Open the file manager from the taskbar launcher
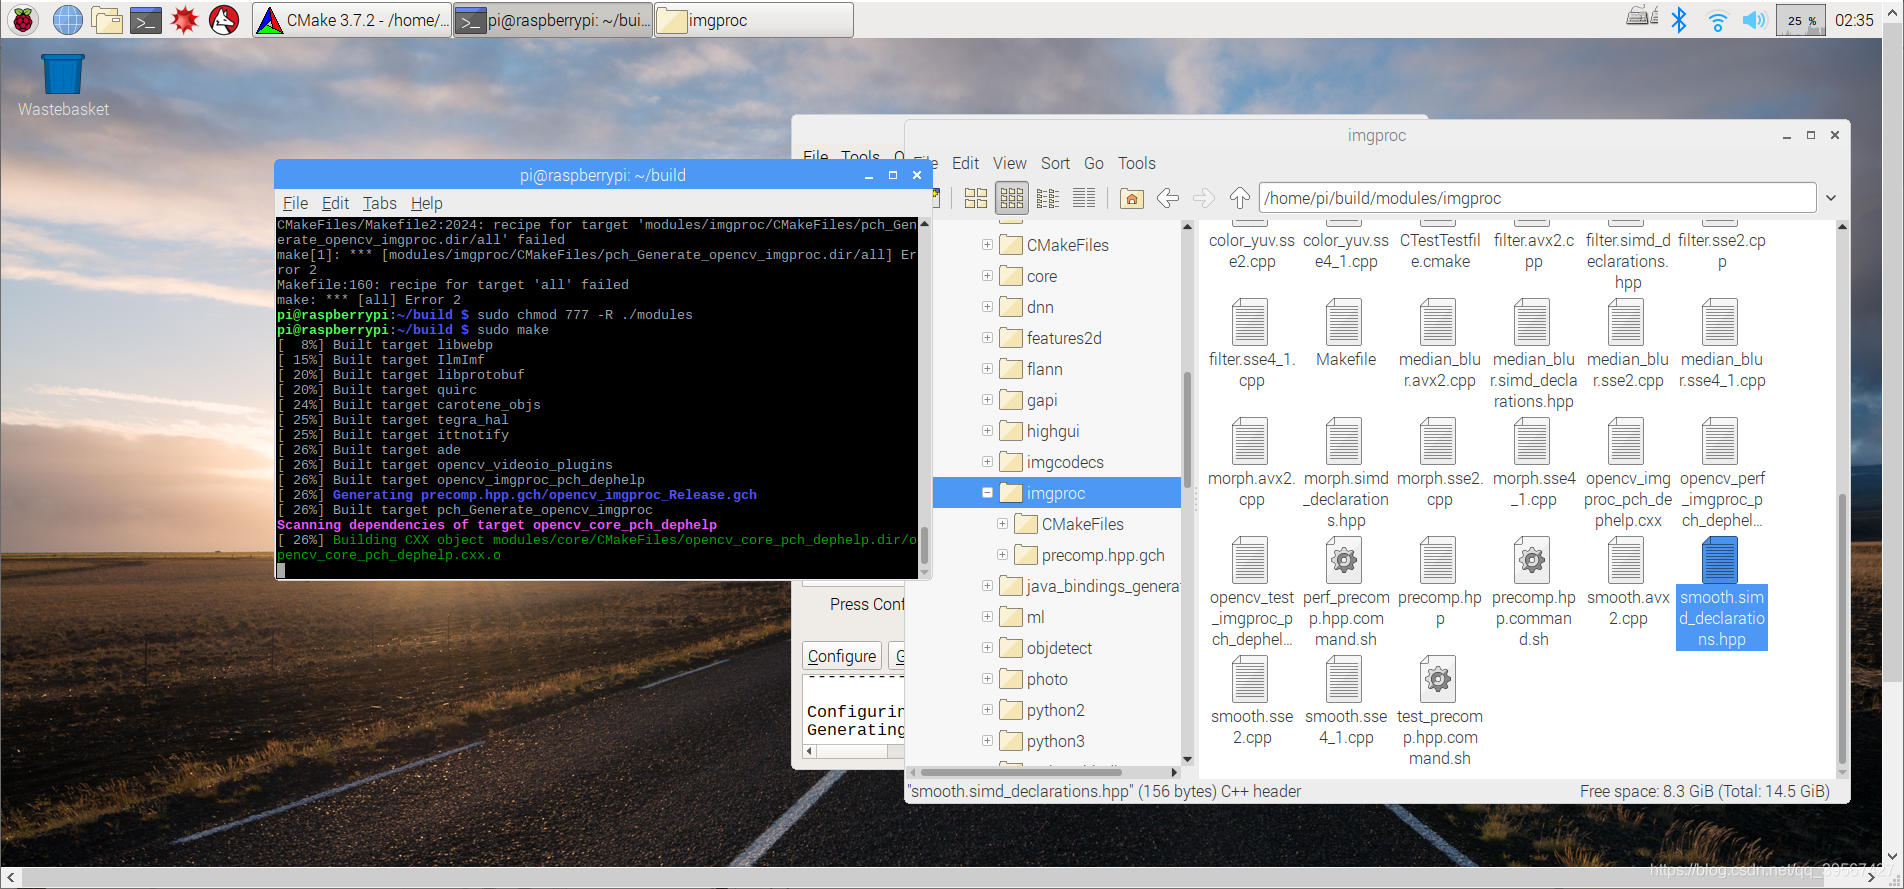 tap(107, 20)
